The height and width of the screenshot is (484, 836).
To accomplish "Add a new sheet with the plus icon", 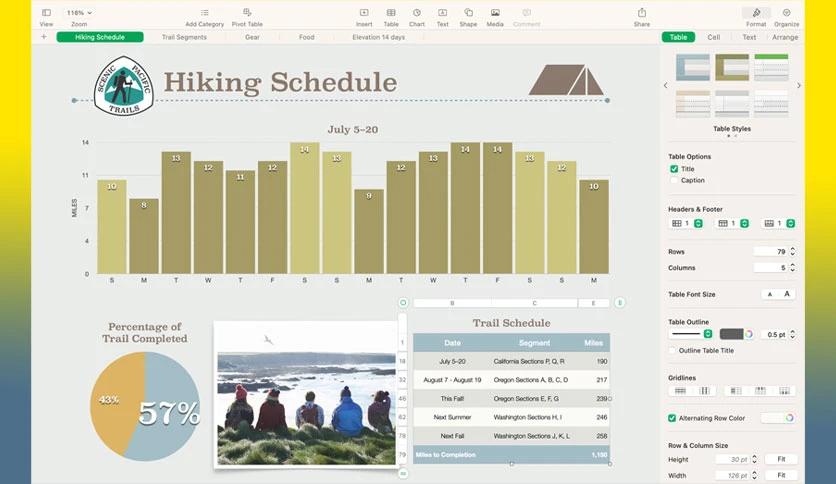I will [44, 37].
